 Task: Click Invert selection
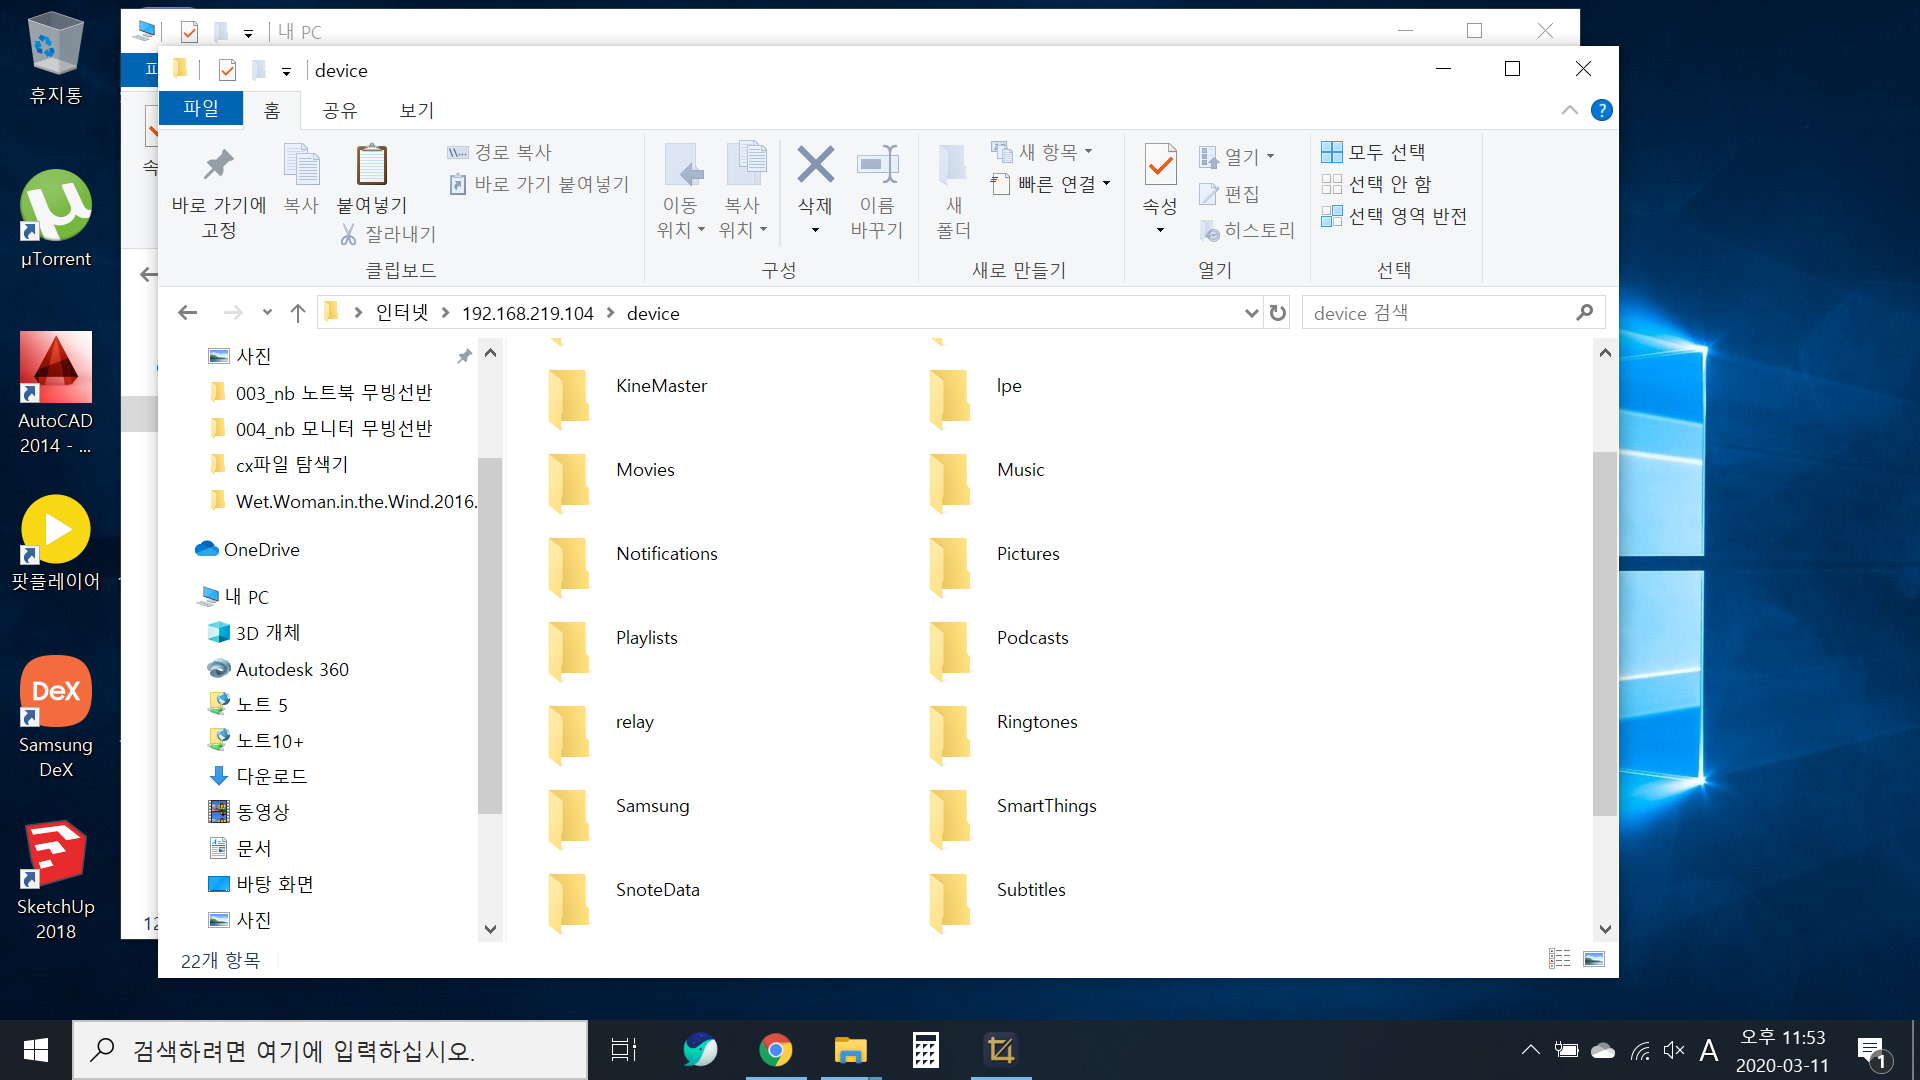pos(1394,216)
